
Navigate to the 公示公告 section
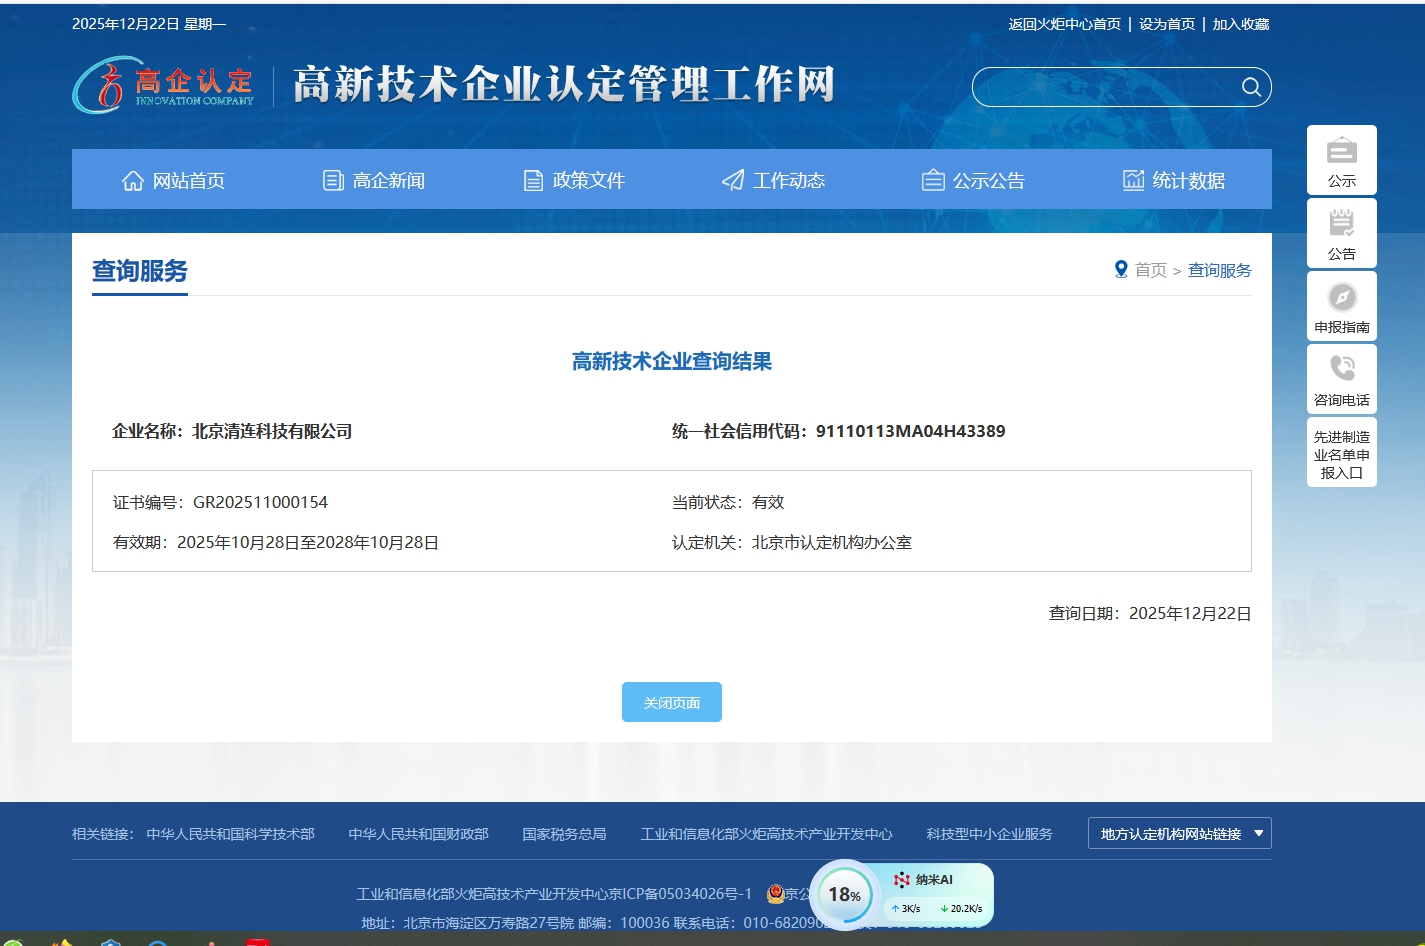973,180
